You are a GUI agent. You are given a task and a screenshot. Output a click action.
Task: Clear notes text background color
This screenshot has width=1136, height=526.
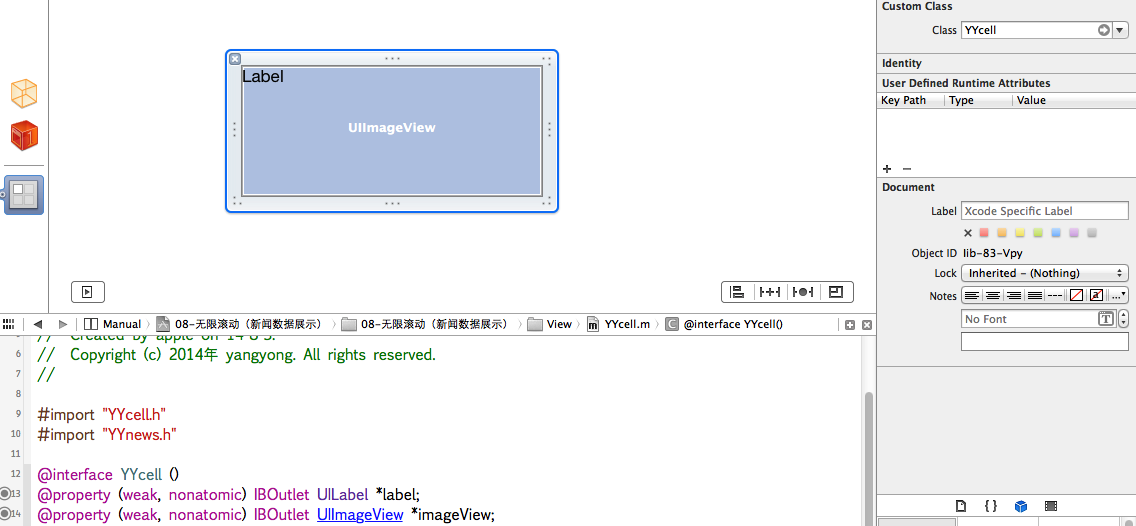point(1097,295)
